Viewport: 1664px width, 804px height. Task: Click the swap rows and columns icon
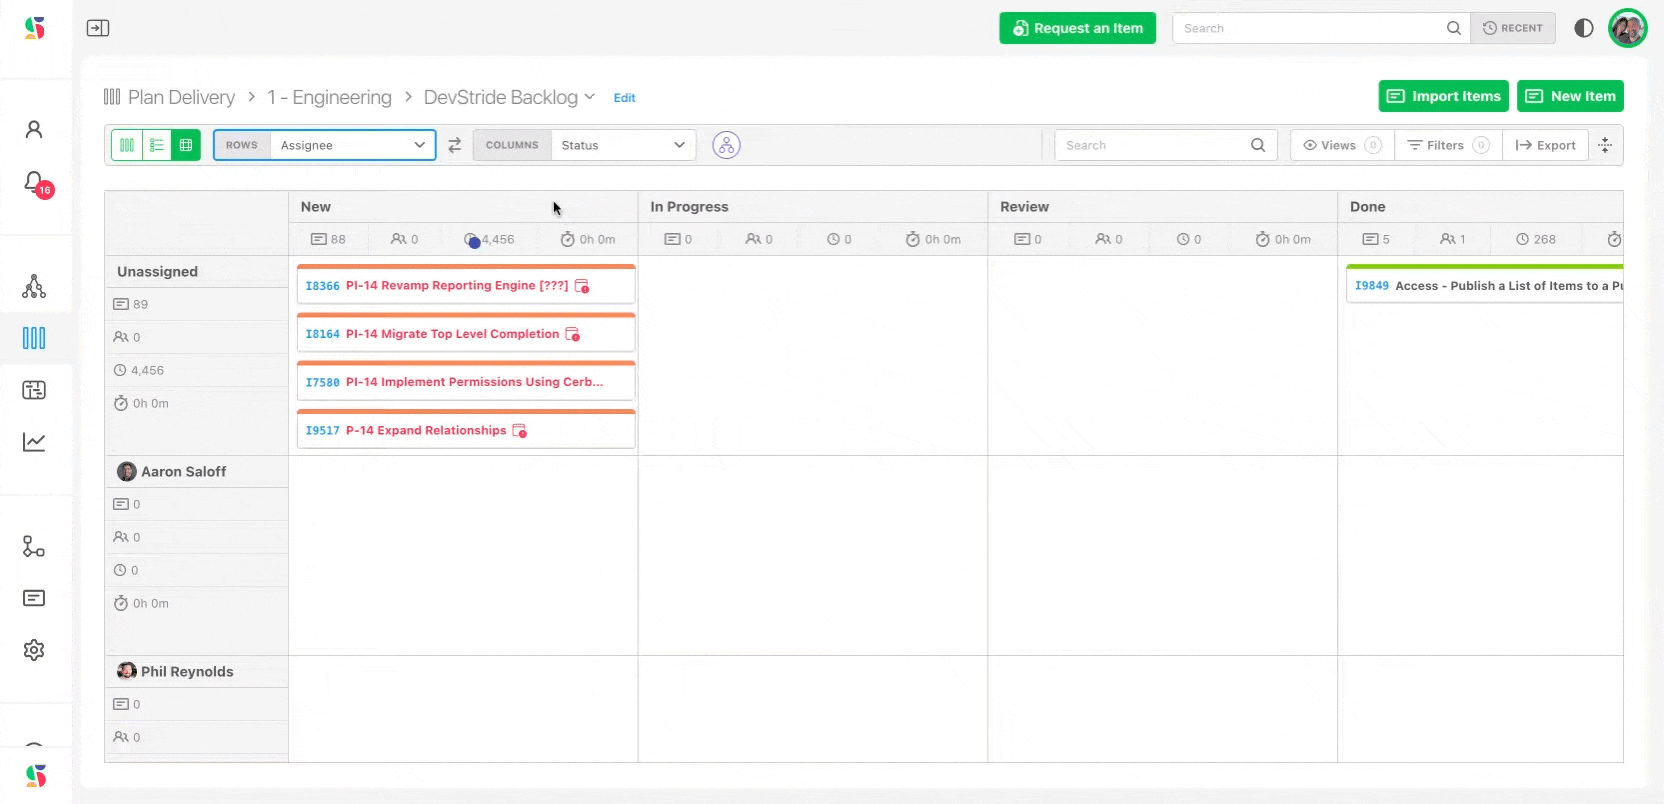pyautogui.click(x=455, y=145)
